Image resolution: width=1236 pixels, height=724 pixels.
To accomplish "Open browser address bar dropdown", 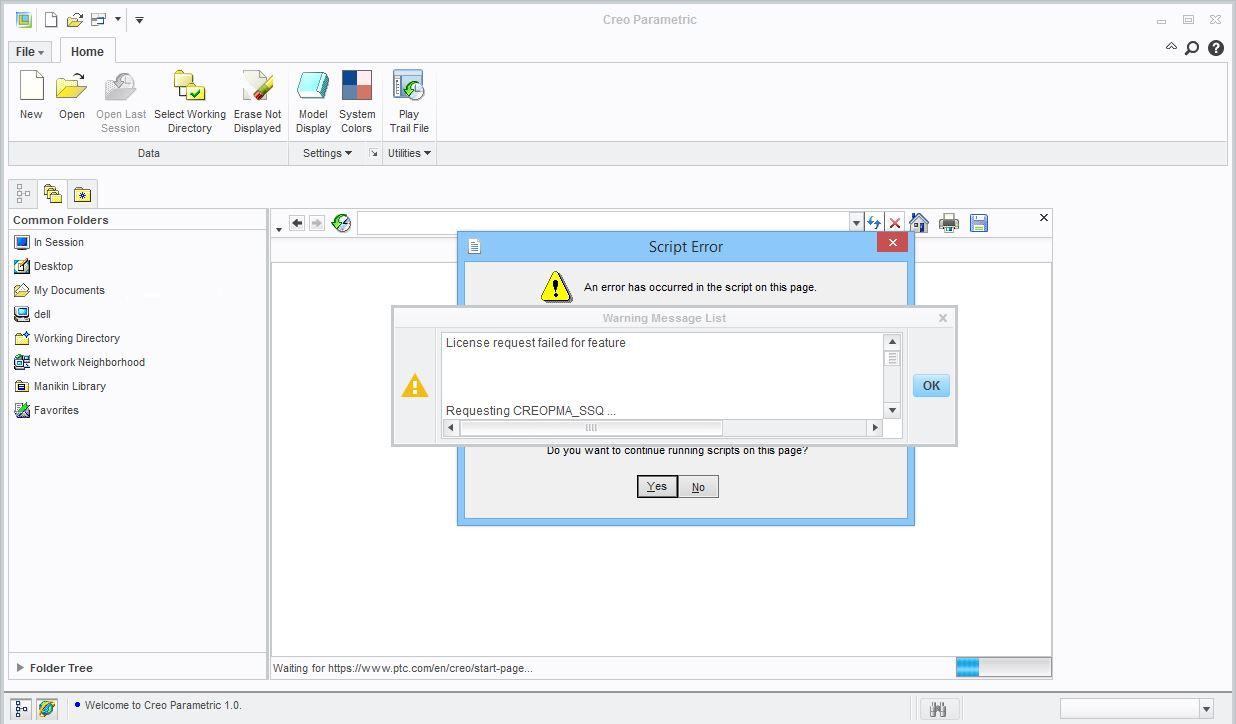I will coord(856,223).
